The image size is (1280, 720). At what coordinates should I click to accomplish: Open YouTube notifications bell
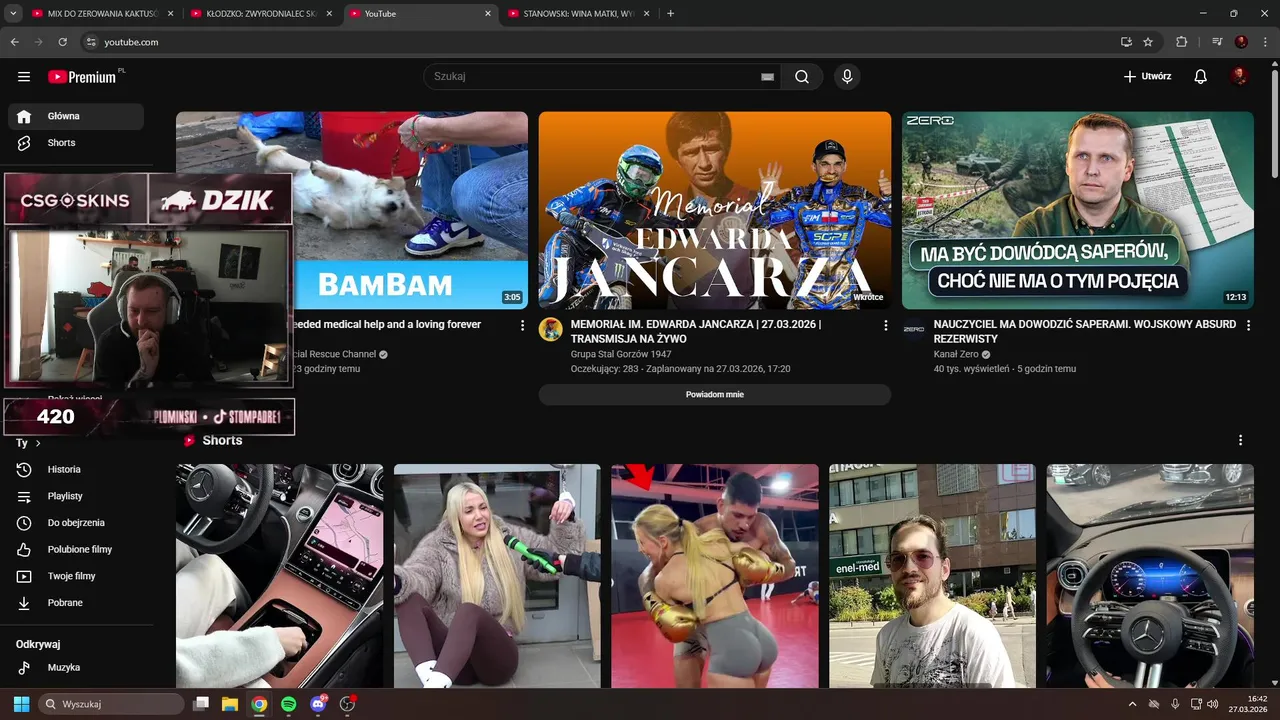click(1201, 77)
